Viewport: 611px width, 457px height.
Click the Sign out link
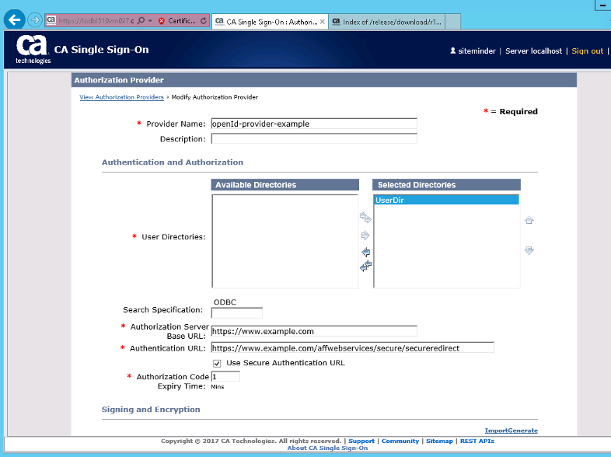pyautogui.click(x=587, y=51)
